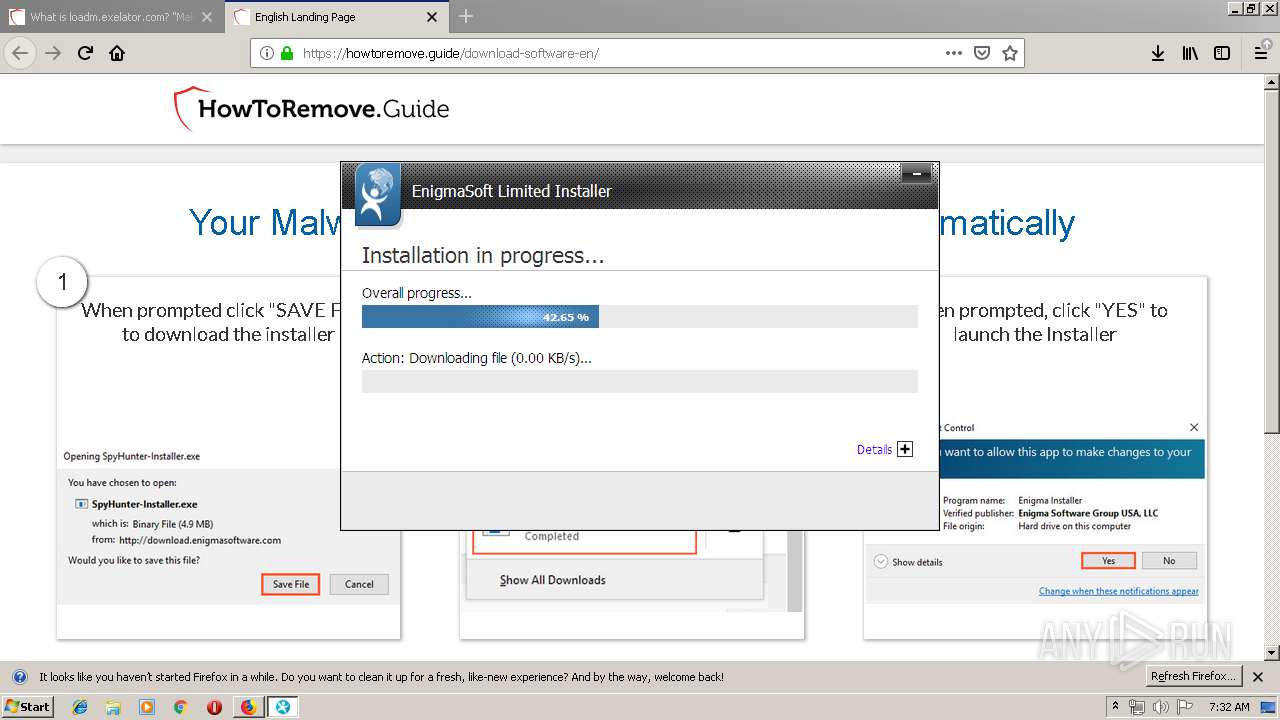This screenshot has width=1280, height=720.
Task: Click Show All Downloads in the page
Action: pyautogui.click(x=553, y=580)
